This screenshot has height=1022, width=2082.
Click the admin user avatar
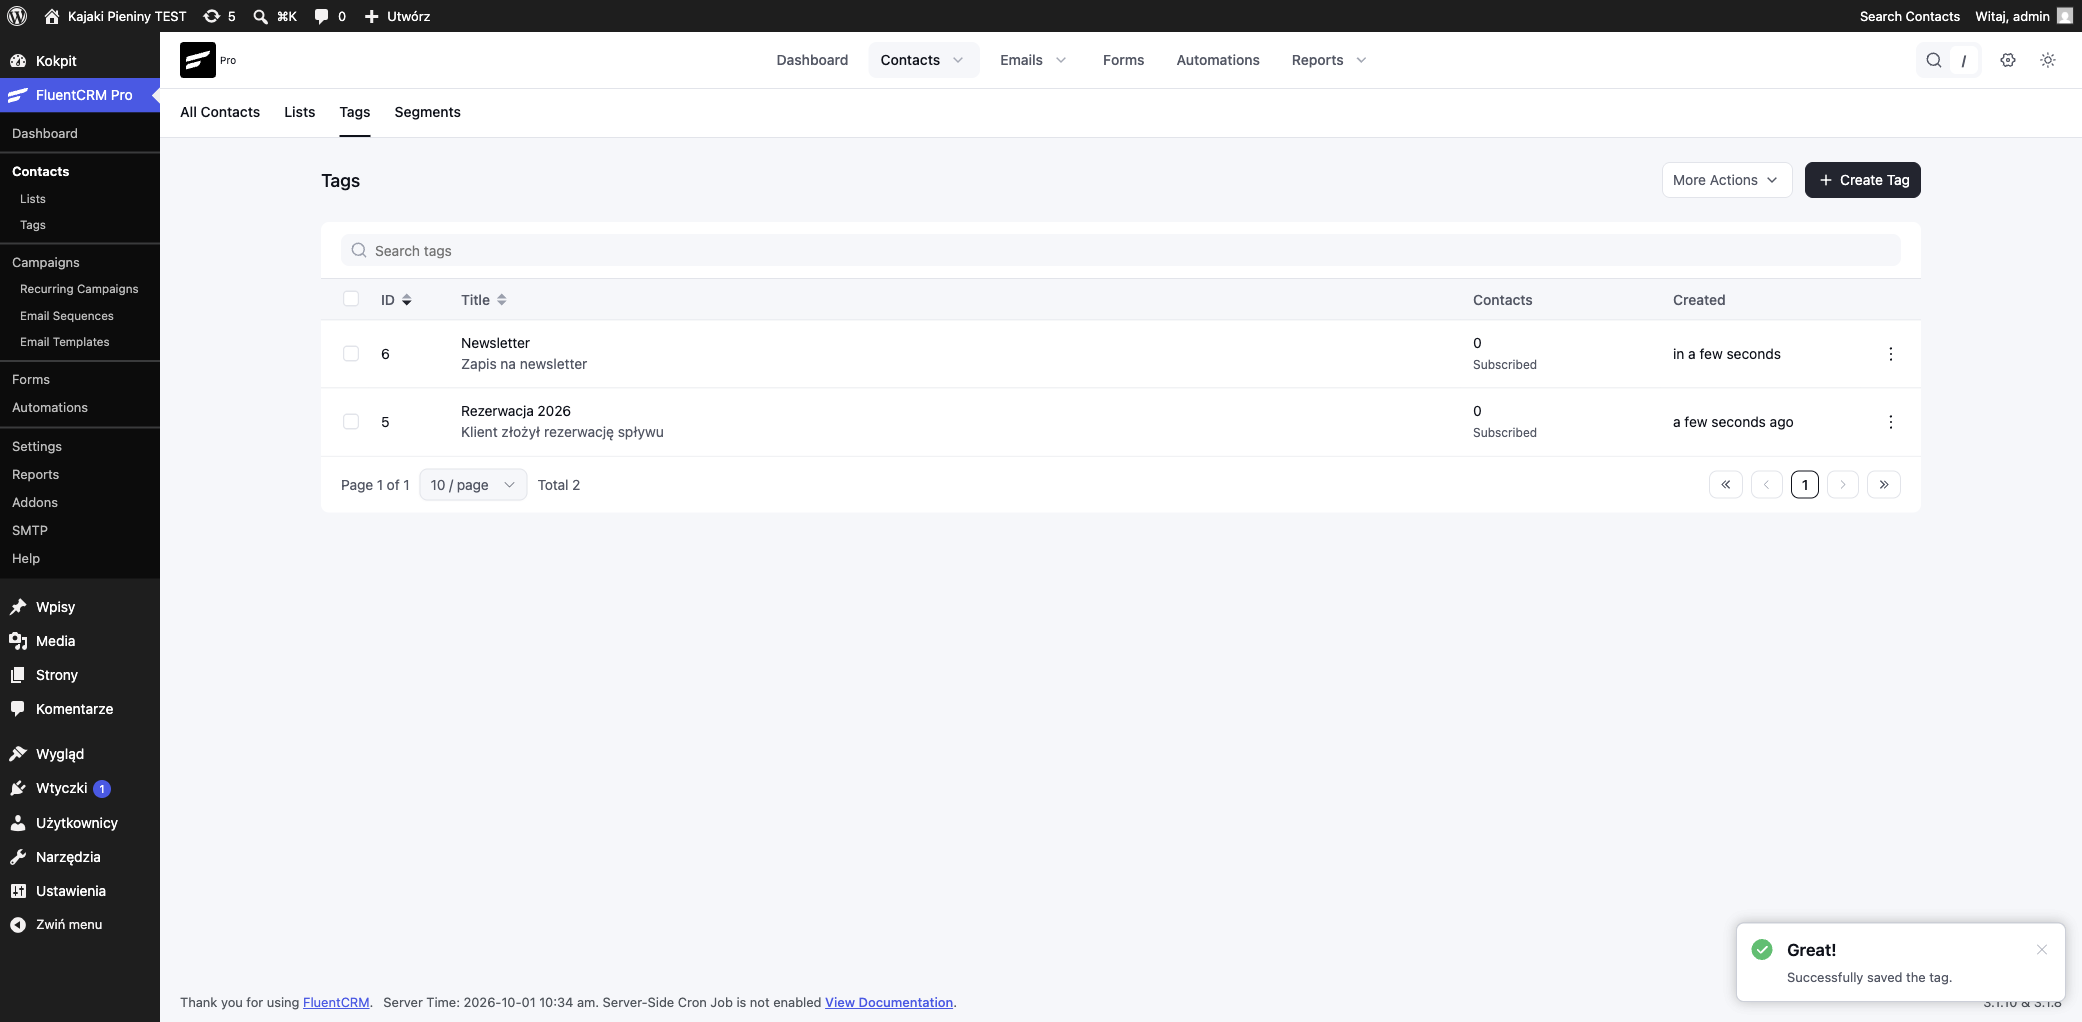[2064, 16]
